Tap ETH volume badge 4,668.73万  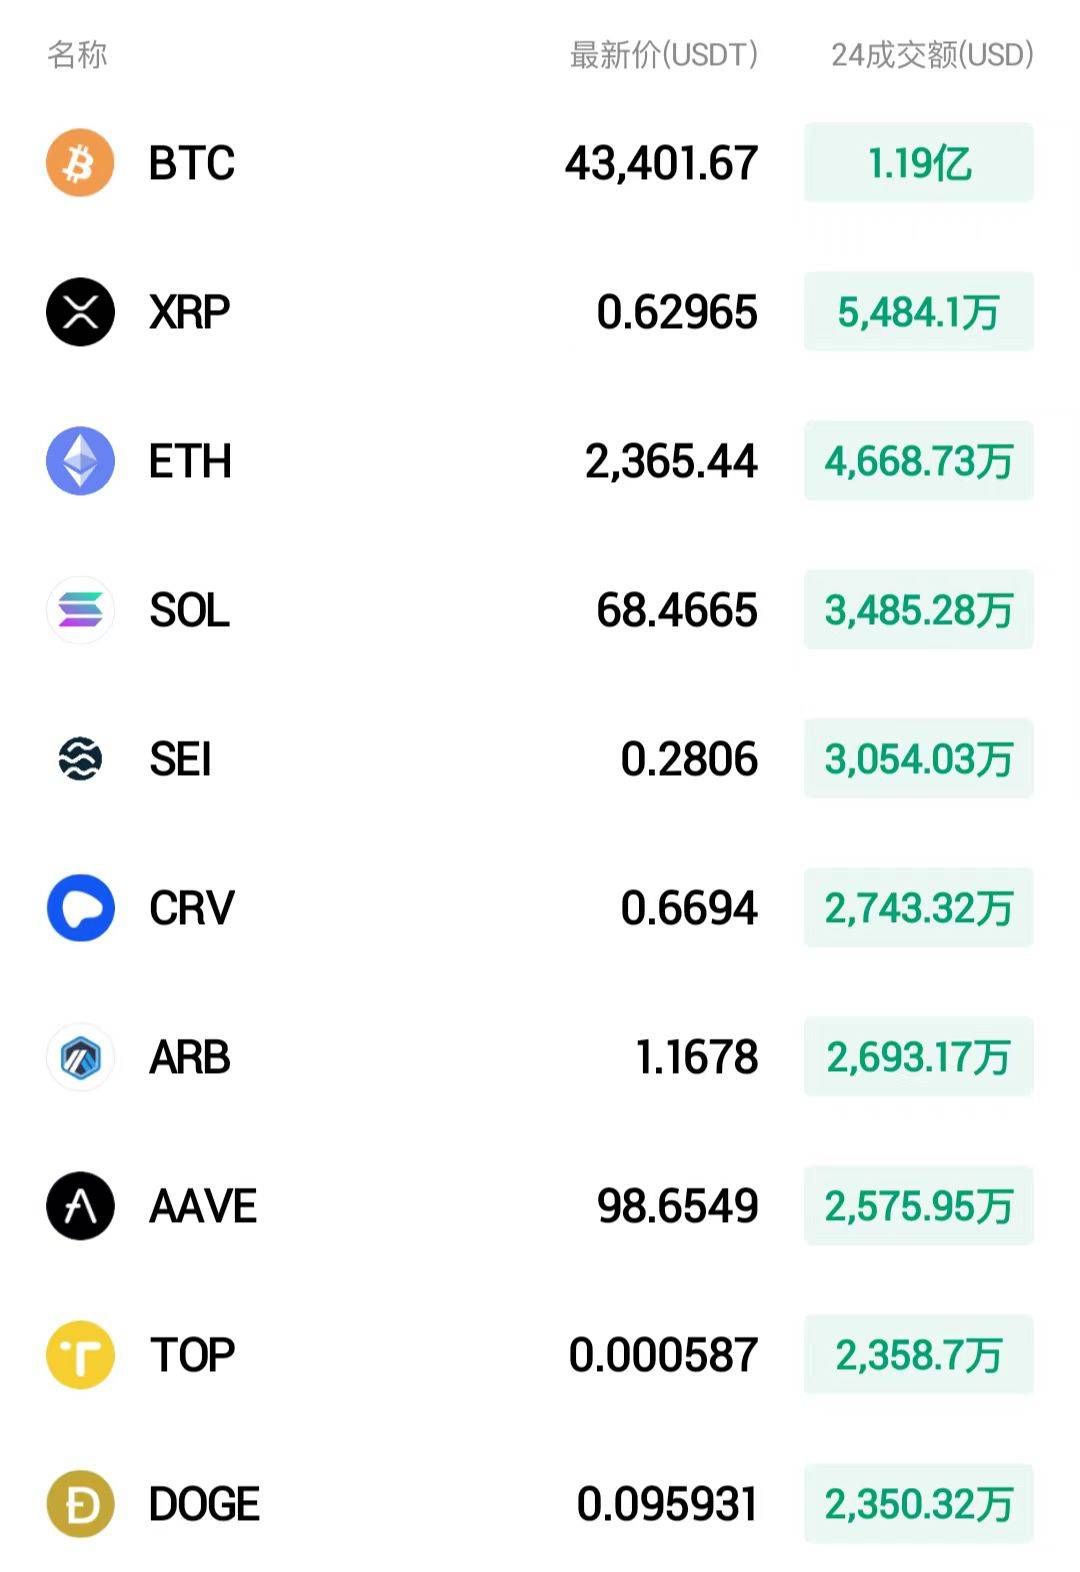point(918,461)
